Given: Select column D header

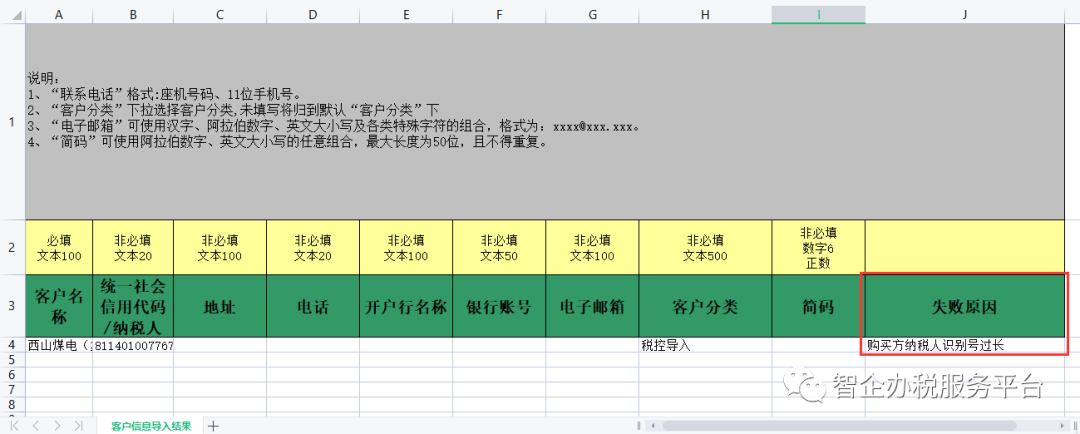Looking at the screenshot, I should 313,14.
